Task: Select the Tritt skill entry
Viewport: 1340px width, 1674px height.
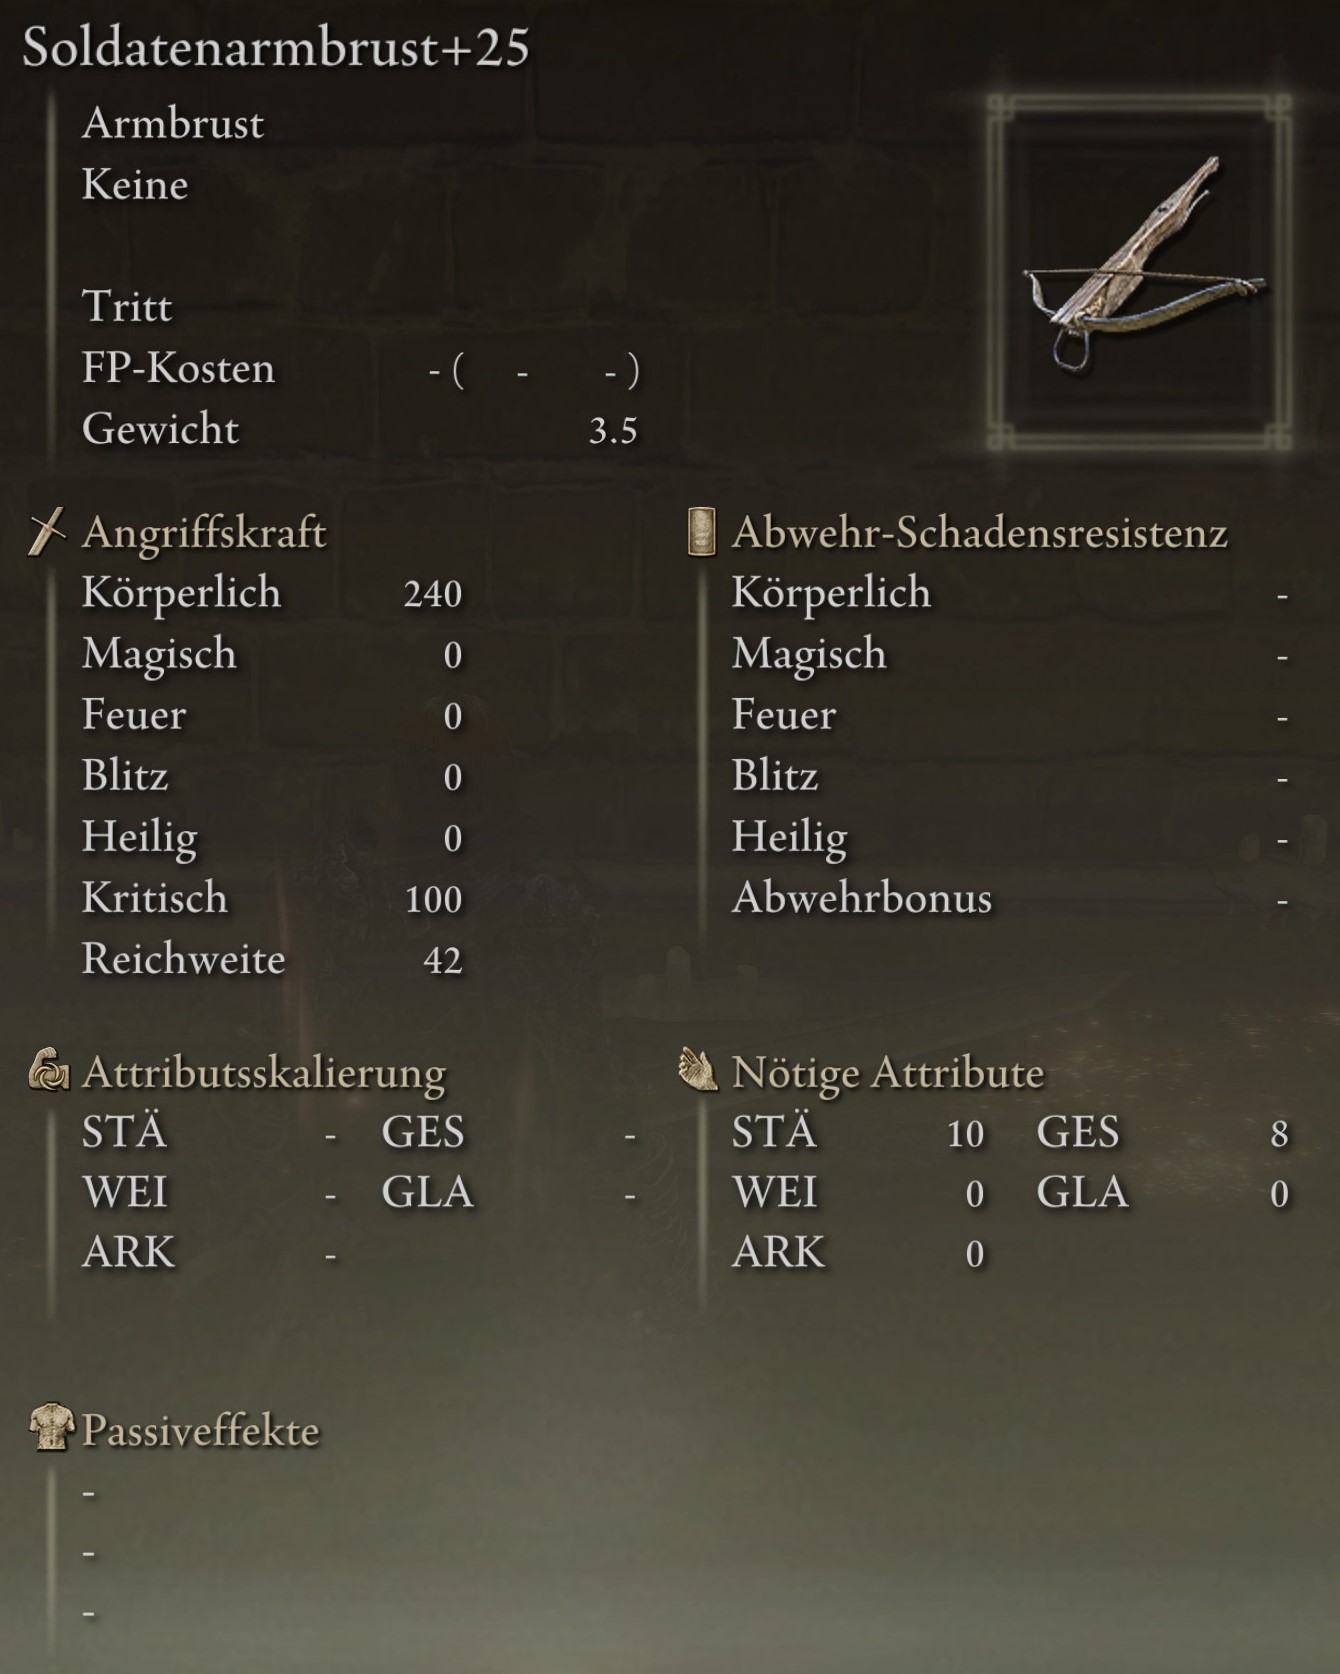Action: point(127,306)
